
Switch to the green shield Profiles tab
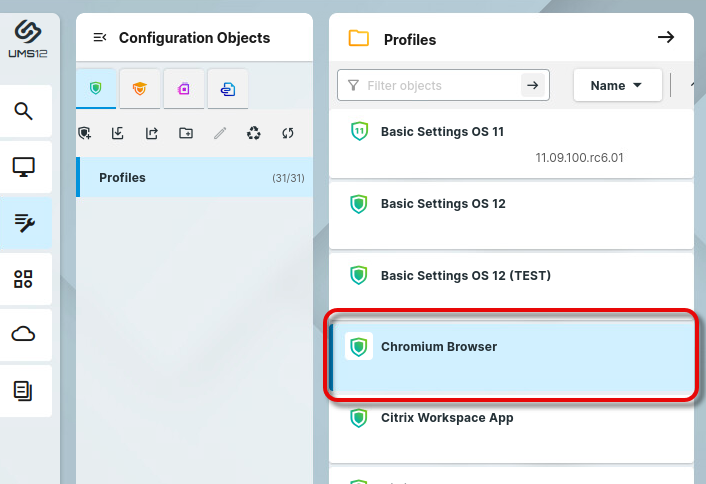96,89
